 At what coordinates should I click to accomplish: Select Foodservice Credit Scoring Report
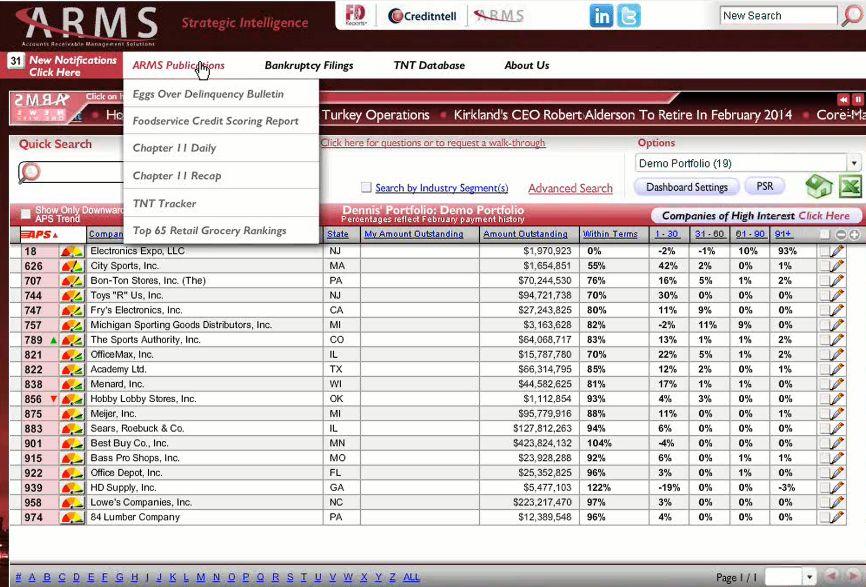click(x=215, y=121)
